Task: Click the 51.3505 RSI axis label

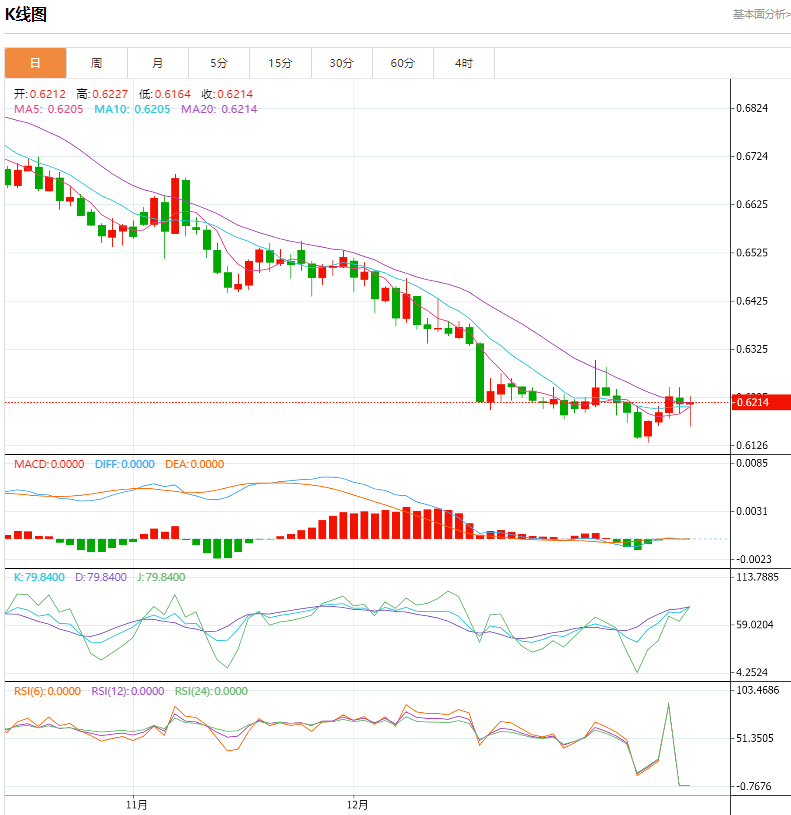Action: 755,738
